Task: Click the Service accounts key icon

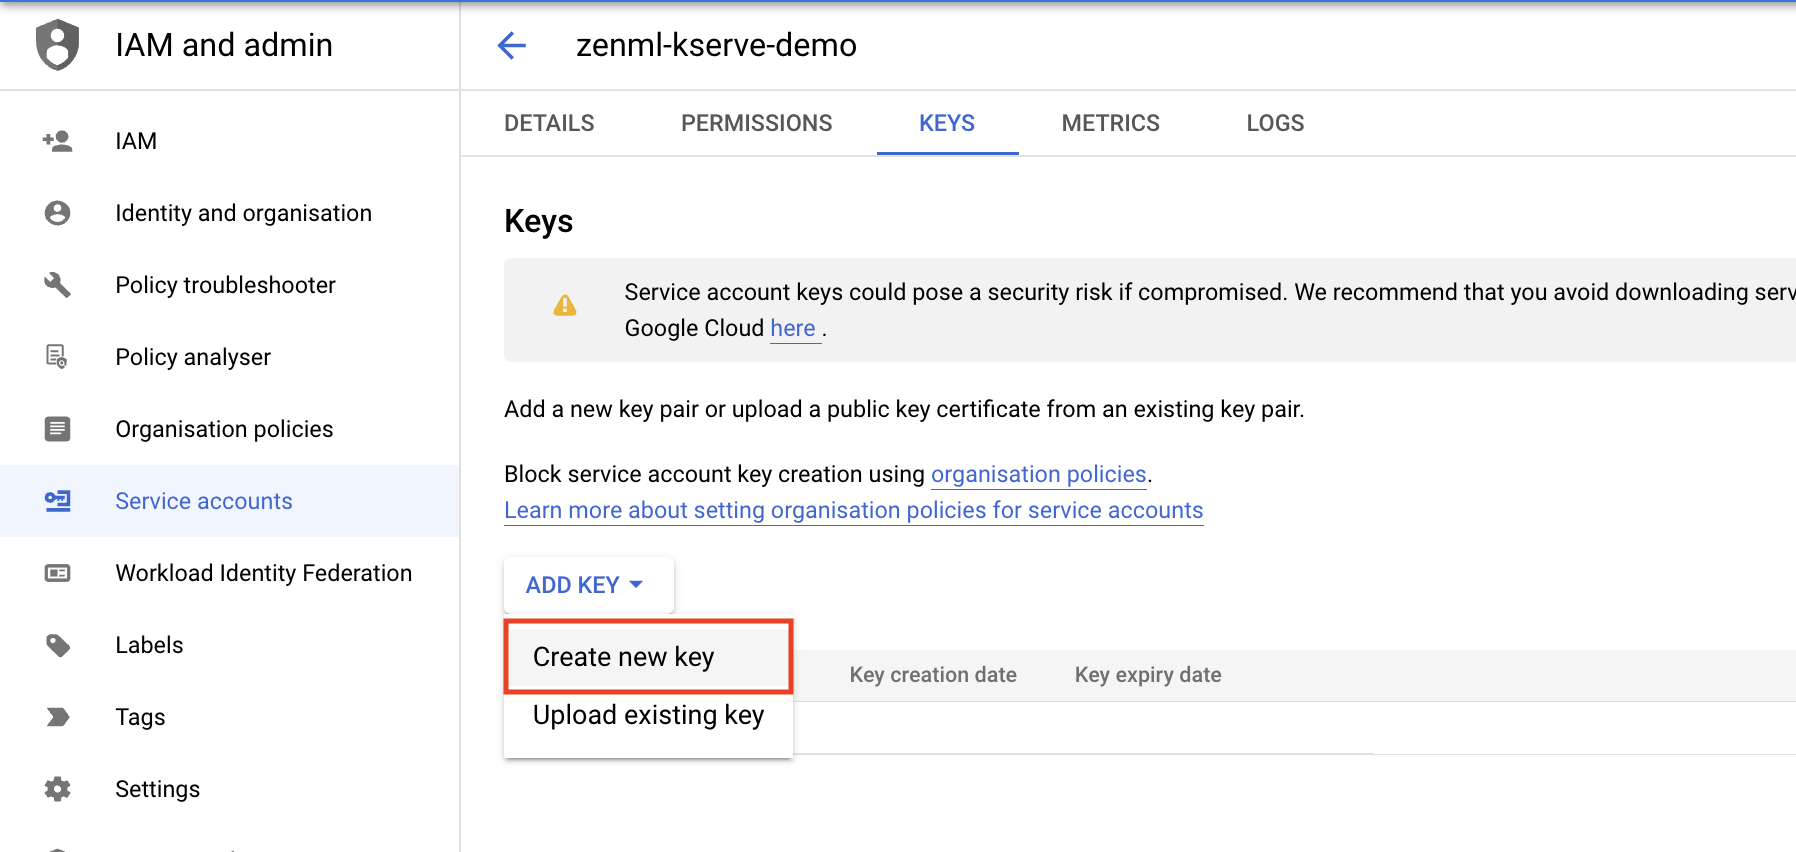Action: point(57,501)
